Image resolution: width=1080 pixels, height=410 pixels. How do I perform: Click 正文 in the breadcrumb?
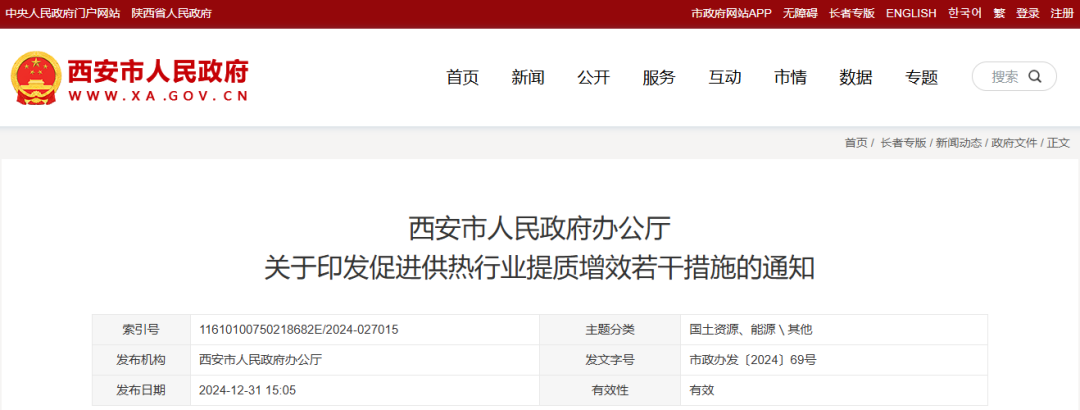coord(1059,143)
